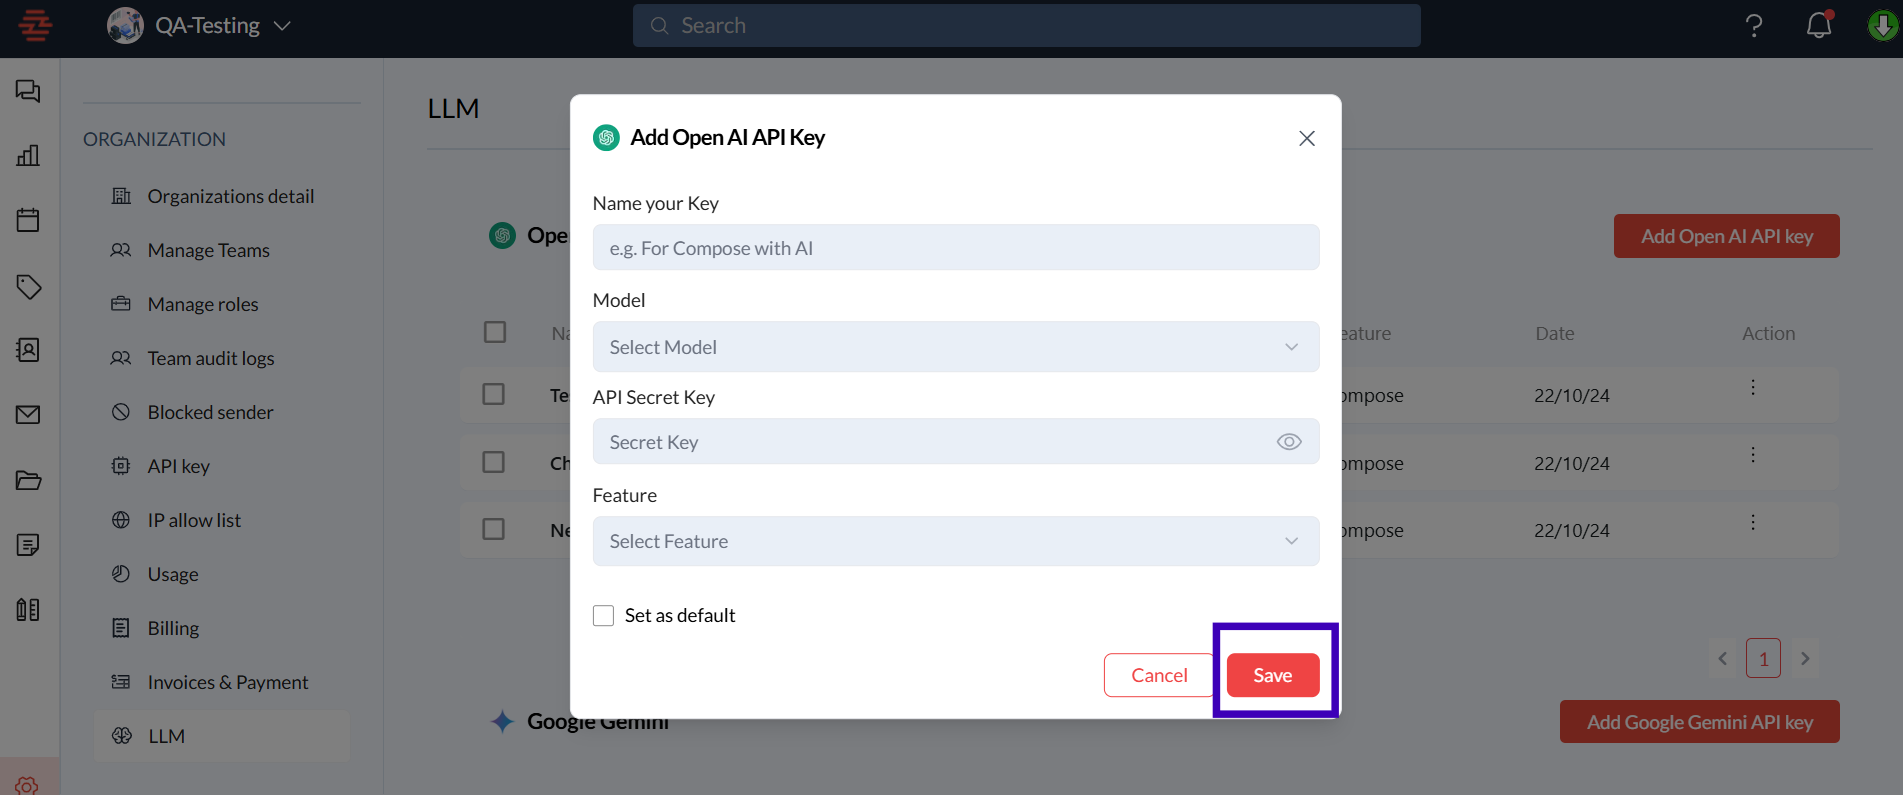Click the Save button
Image resolution: width=1903 pixels, height=795 pixels.
click(x=1272, y=675)
